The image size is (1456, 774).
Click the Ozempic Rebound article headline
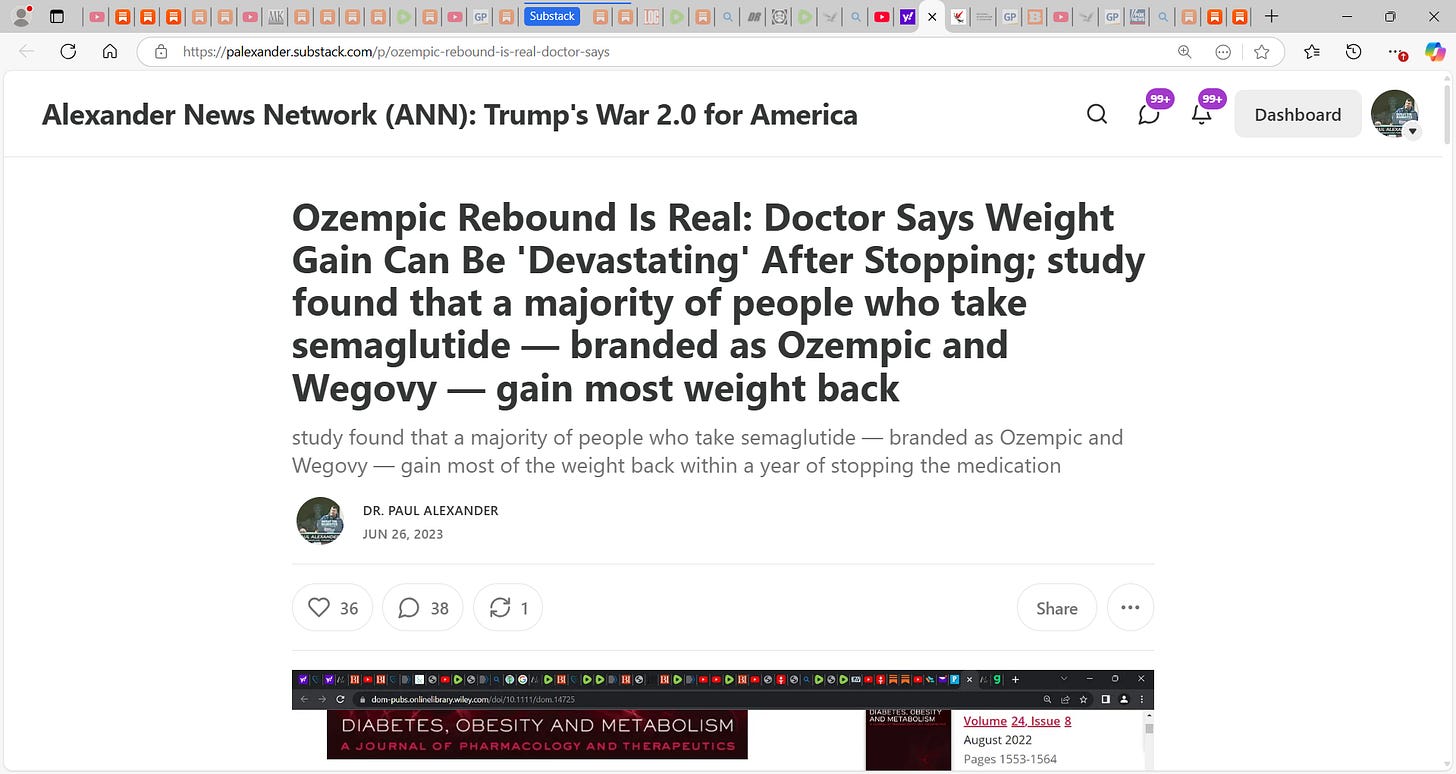click(x=719, y=302)
